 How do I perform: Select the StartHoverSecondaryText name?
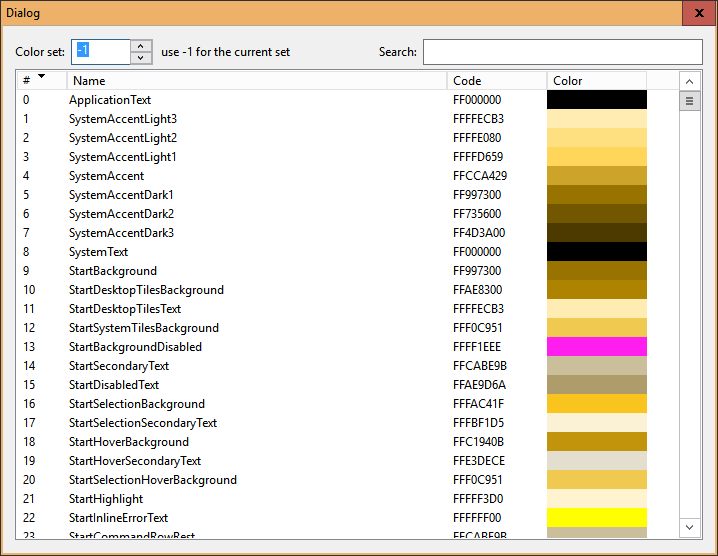click(x=135, y=461)
